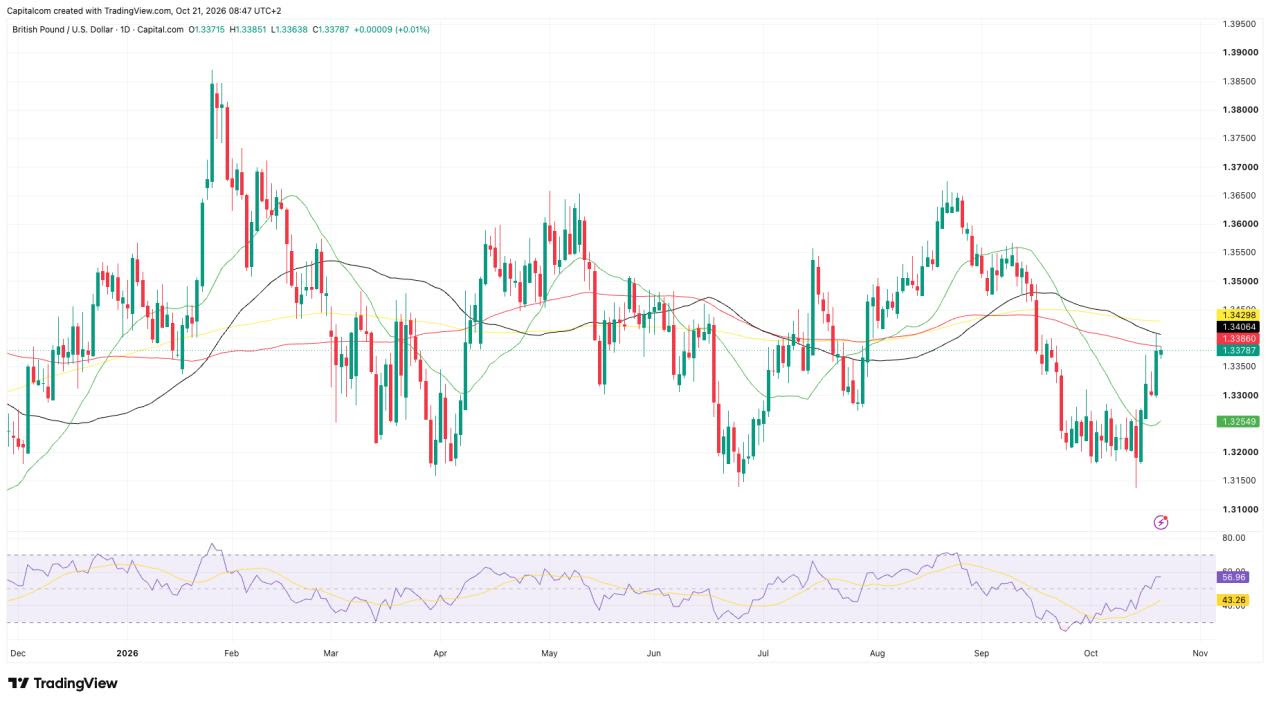Click the purple lightning bolt event icon
The width and height of the screenshot is (1270, 704).
1161,522
